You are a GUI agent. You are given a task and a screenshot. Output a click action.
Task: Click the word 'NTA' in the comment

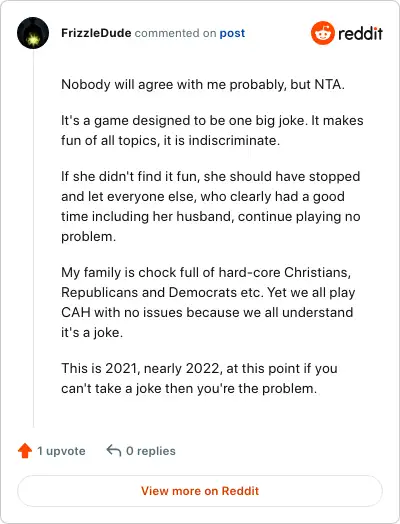click(329, 84)
